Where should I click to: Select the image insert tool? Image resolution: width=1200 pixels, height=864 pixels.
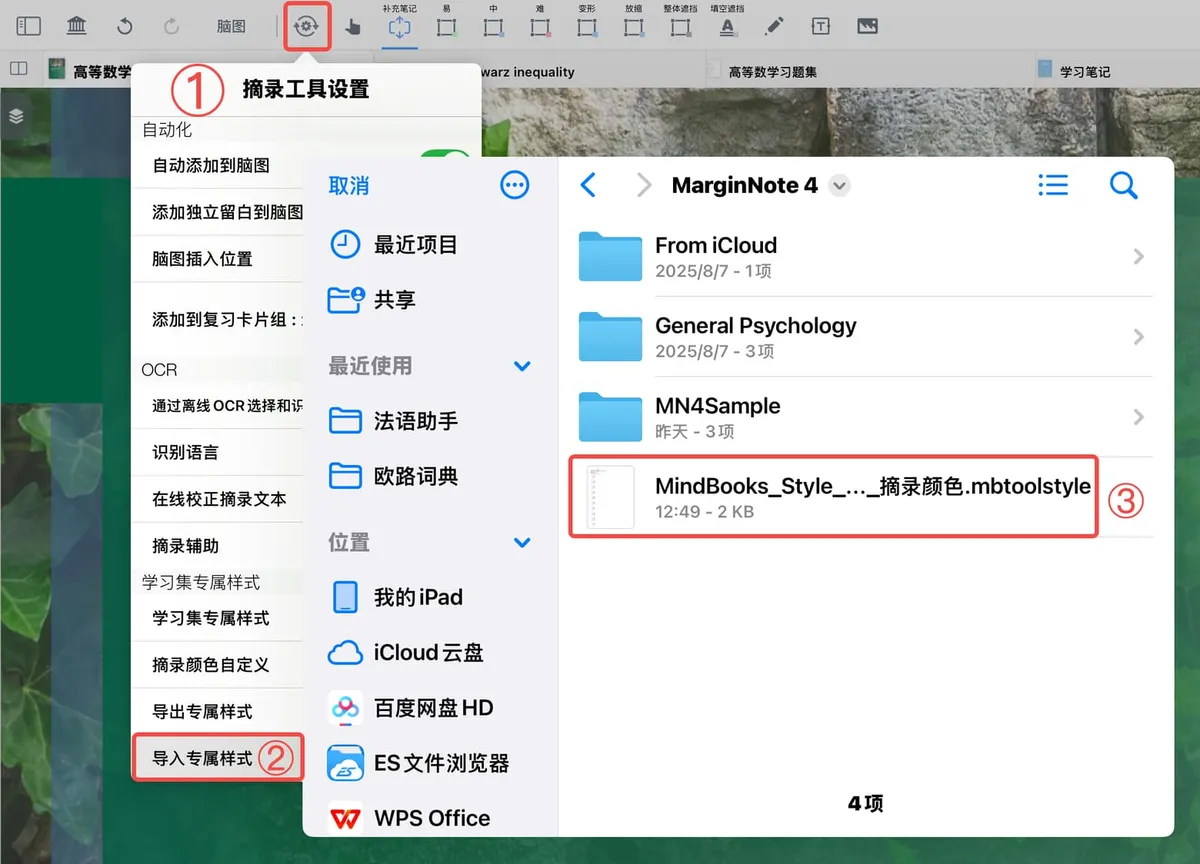[x=867, y=27]
